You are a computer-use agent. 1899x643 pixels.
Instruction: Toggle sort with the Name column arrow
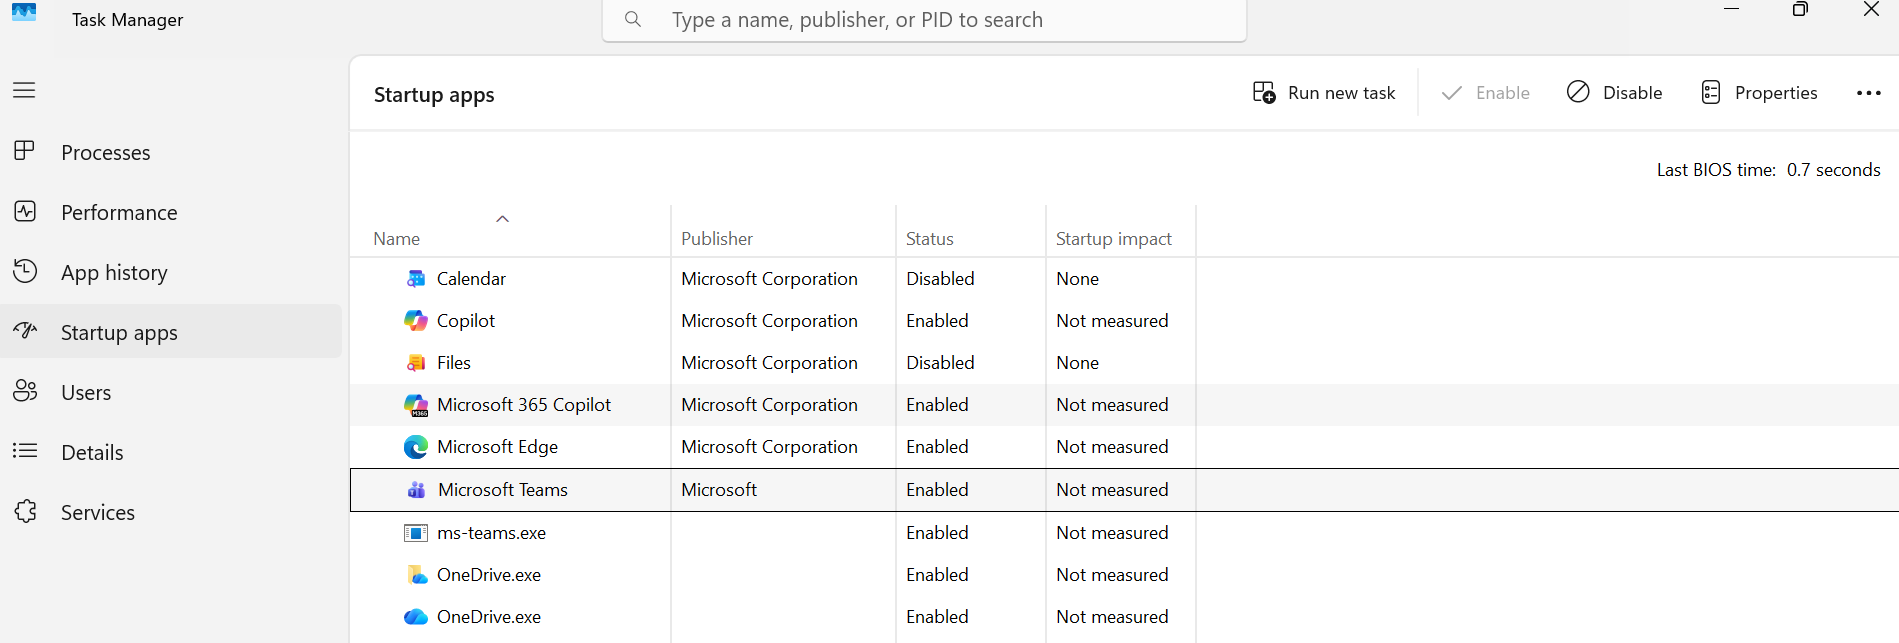click(503, 219)
